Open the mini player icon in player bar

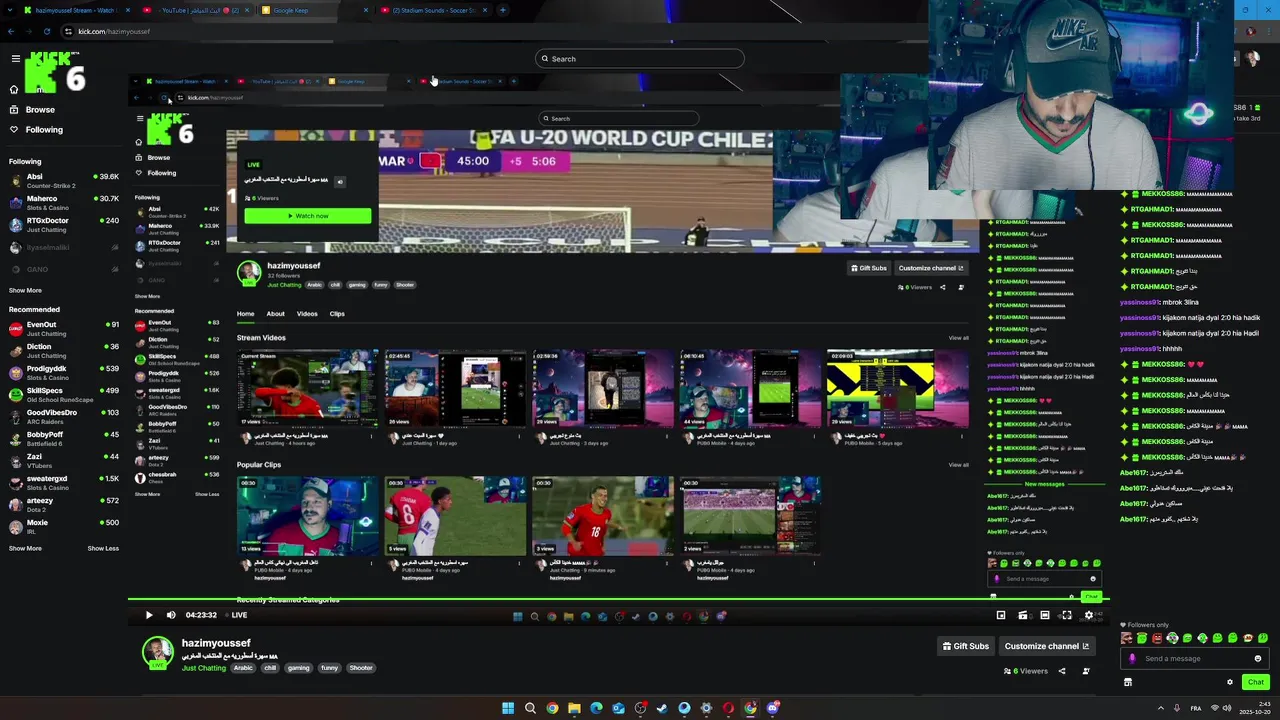click(x=1001, y=615)
